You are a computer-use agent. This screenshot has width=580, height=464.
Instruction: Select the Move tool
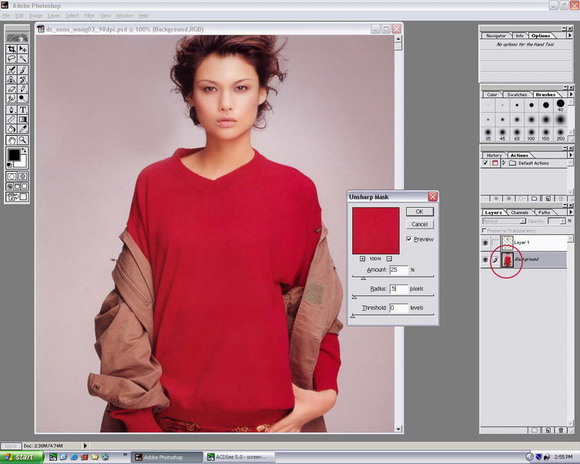coord(23,49)
